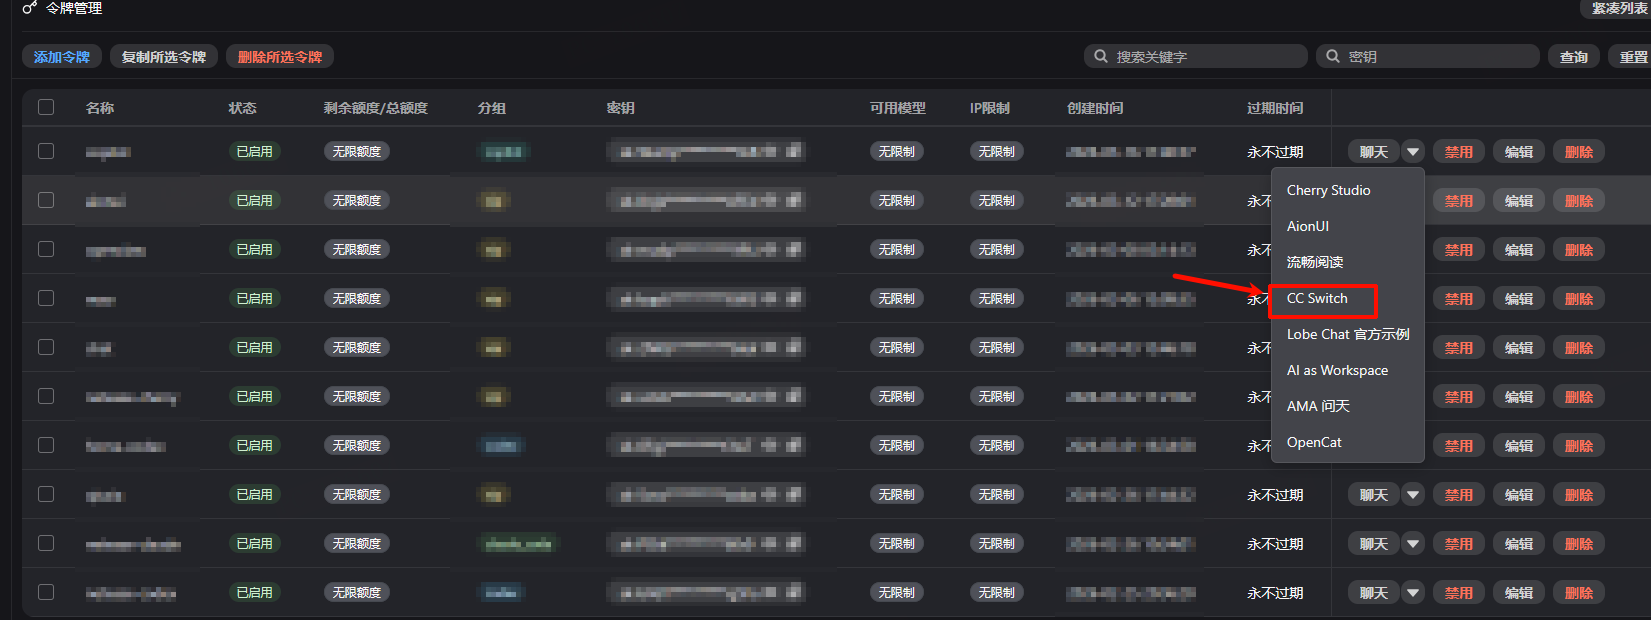
Task: Expand the 聊天 dropdown arrow in last row
Action: coord(1413,593)
